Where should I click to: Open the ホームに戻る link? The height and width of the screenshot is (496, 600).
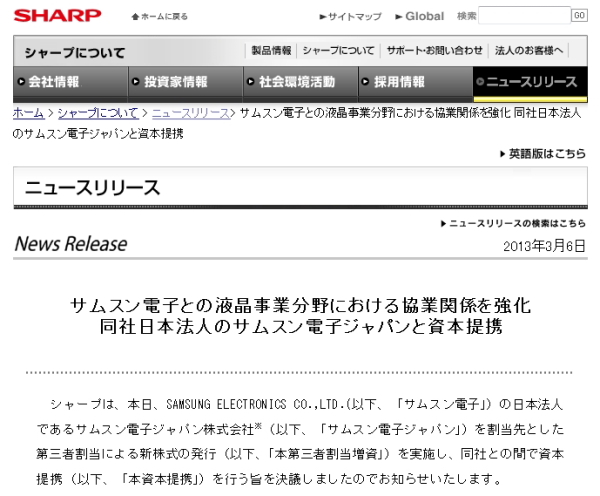(x=165, y=16)
